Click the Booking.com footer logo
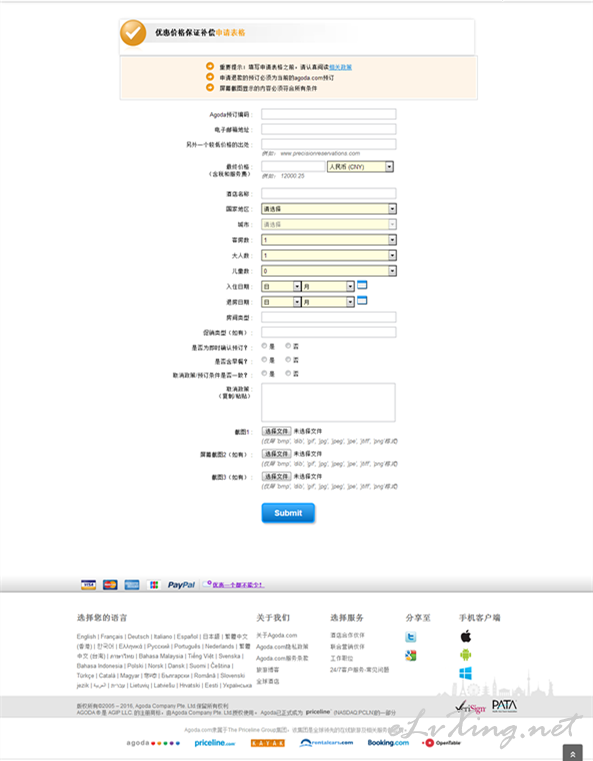 pyautogui.click(x=388, y=743)
